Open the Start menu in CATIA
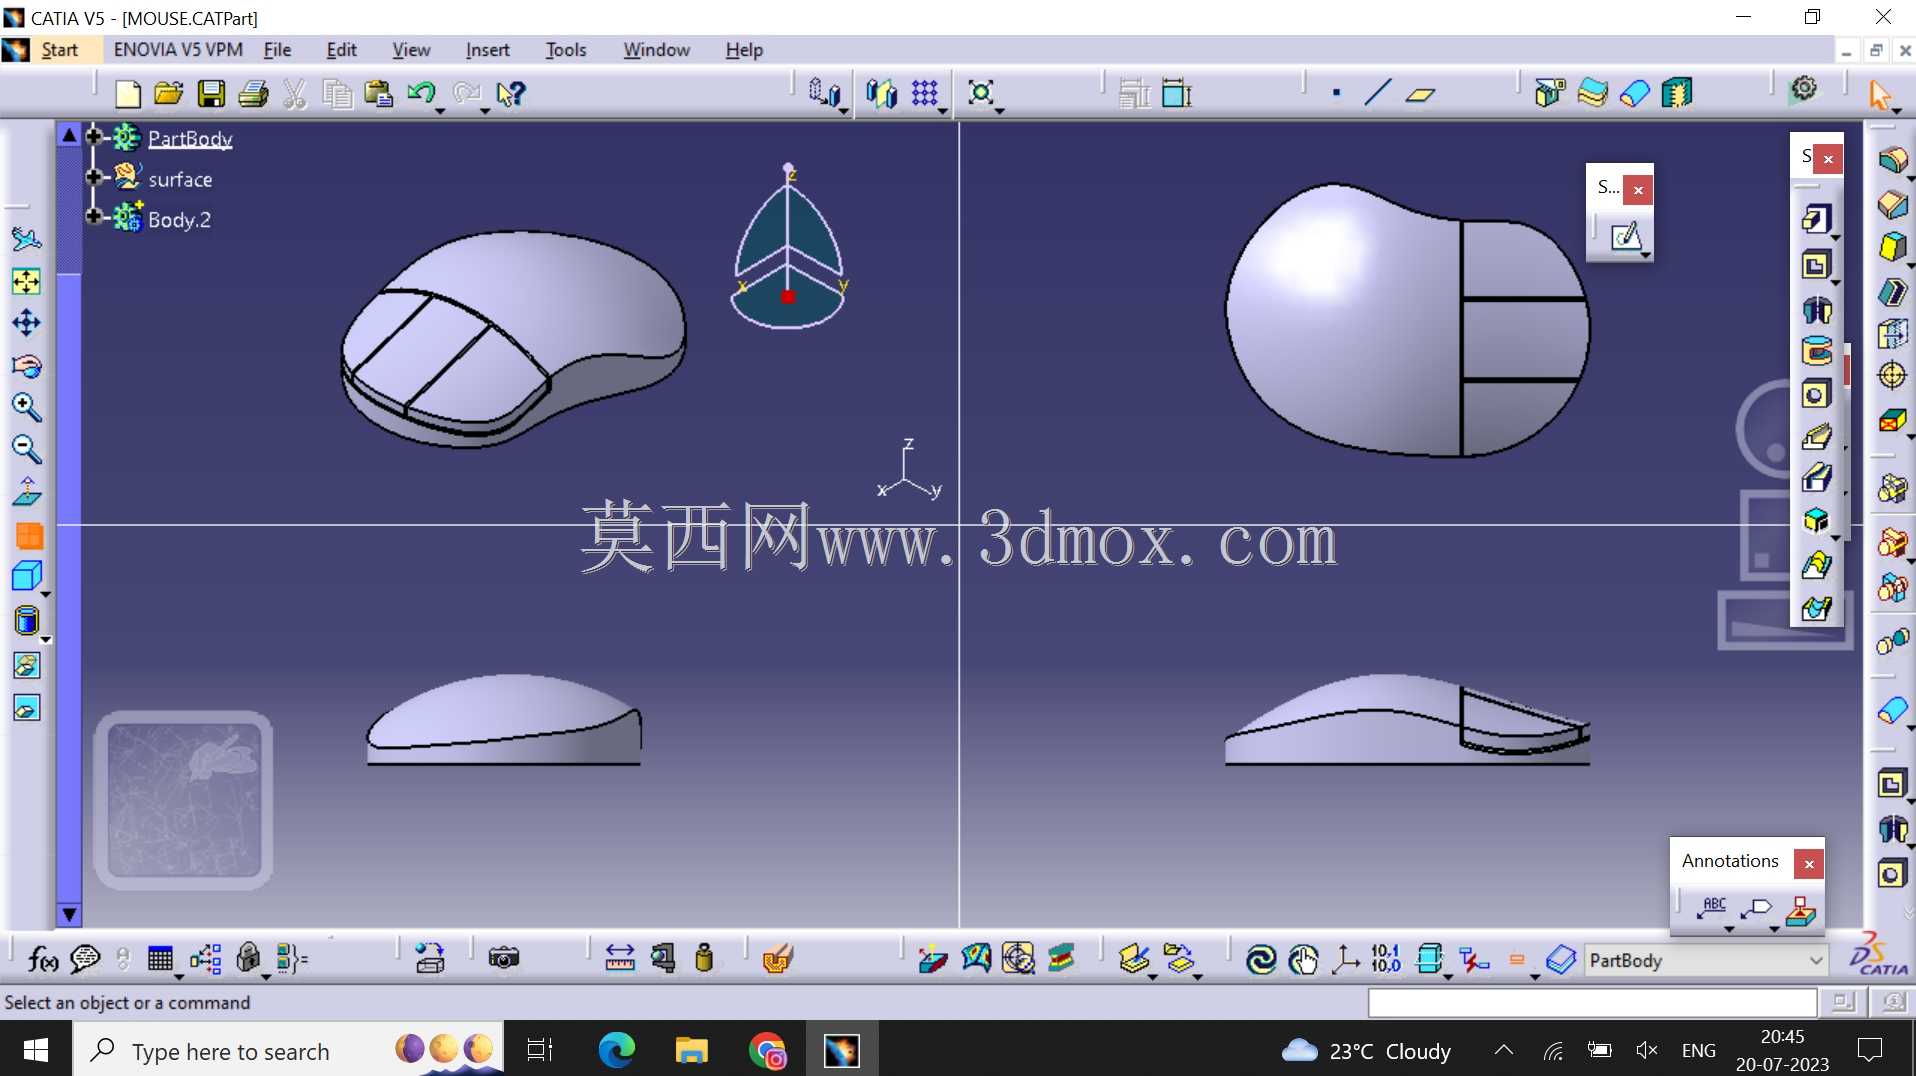The image size is (1916, 1076). pyautogui.click(x=59, y=50)
